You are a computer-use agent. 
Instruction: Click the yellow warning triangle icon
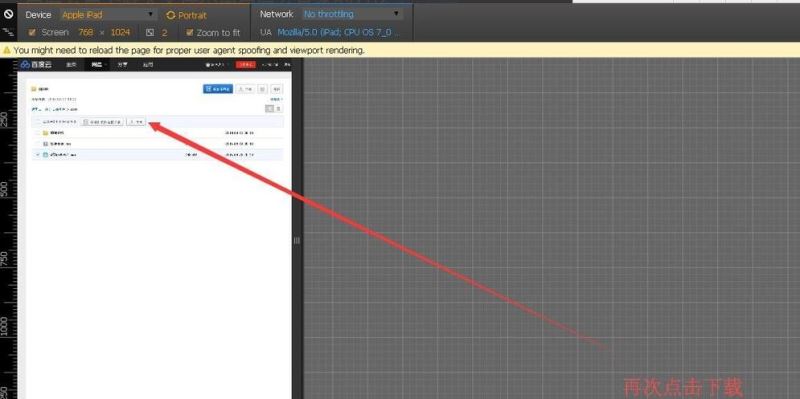point(7,50)
